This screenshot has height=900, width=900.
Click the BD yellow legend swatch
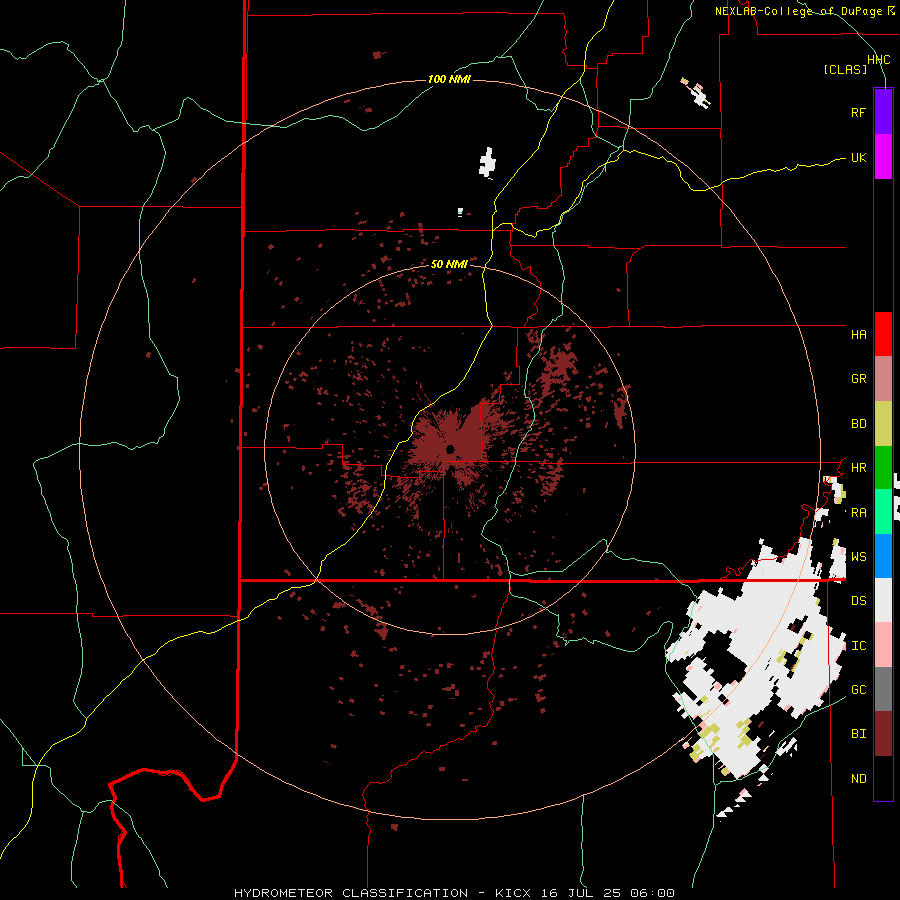click(x=883, y=423)
